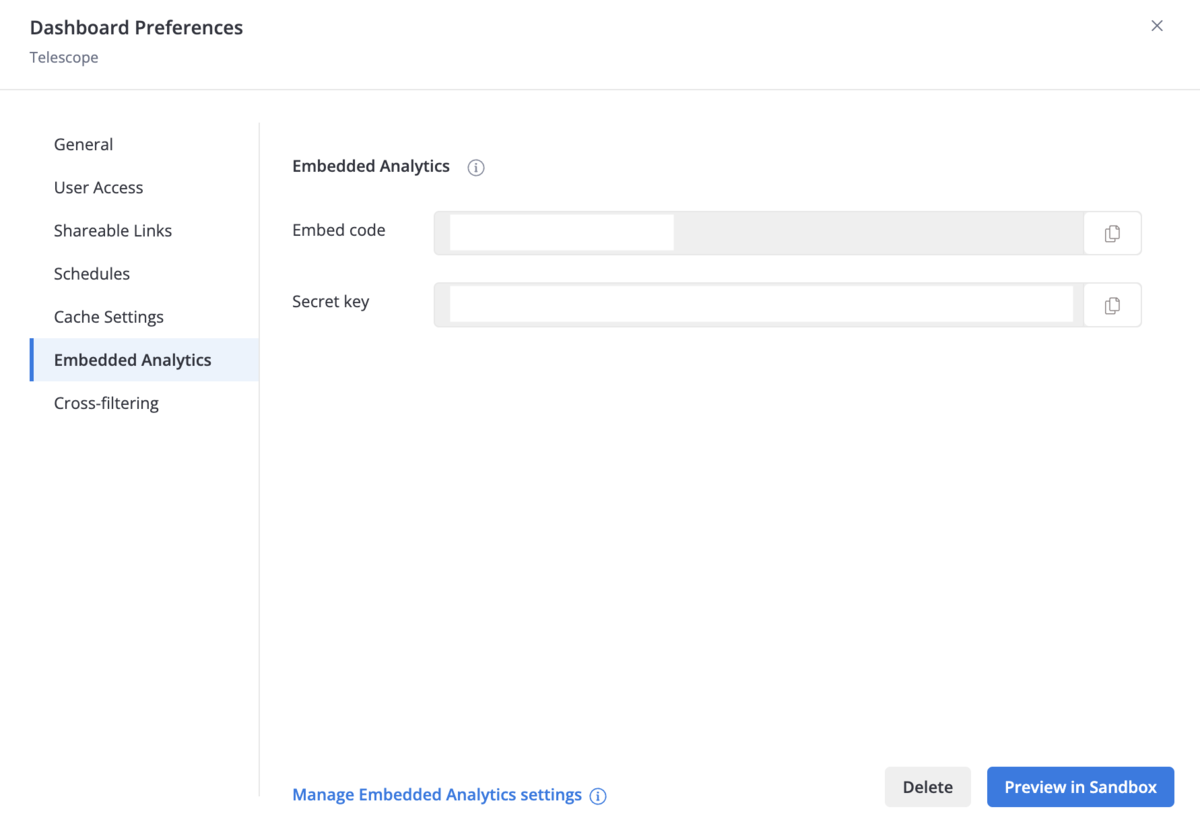Screen dimensions: 1200x826
Task: Click the Manage Embedded Analytics settings link
Action: pyautogui.click(x=437, y=795)
